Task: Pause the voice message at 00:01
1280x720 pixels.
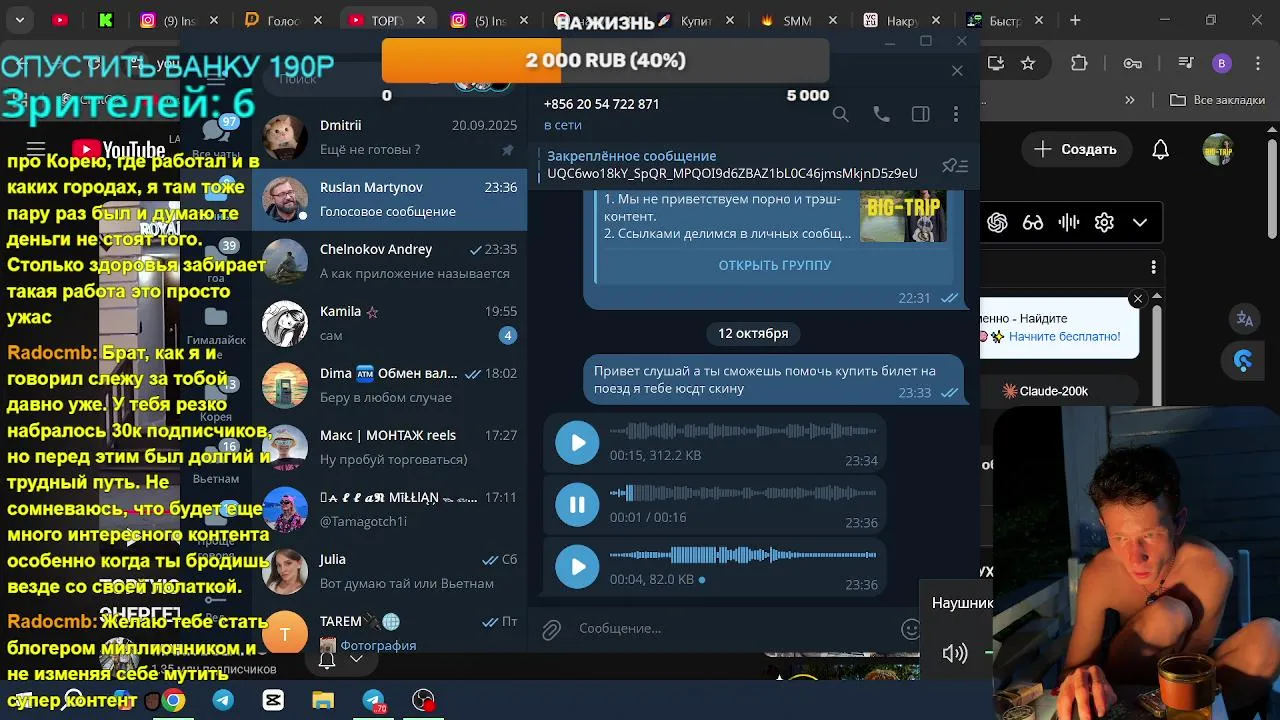Action: click(577, 505)
